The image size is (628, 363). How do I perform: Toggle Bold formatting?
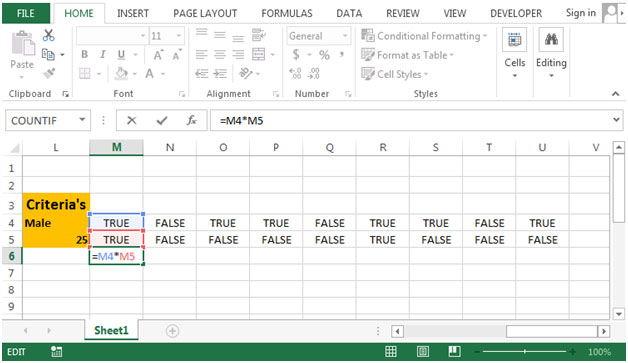pyautogui.click(x=85, y=54)
